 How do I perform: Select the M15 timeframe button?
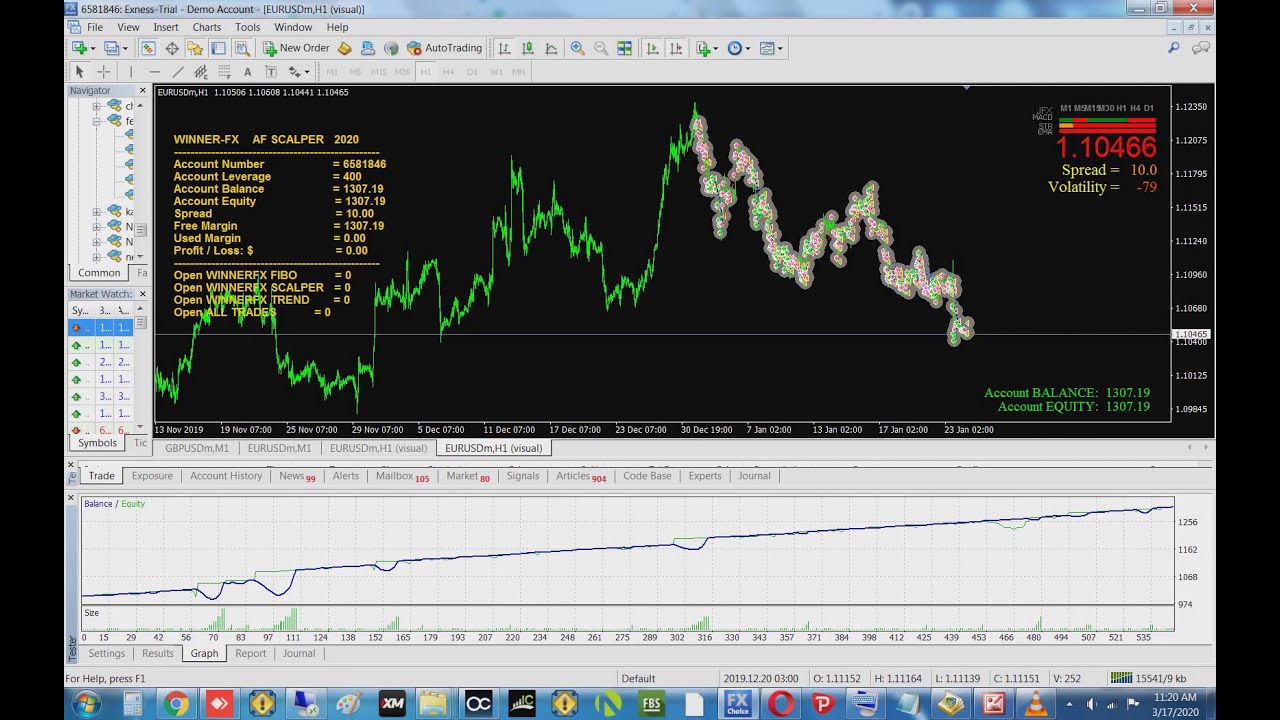pos(379,72)
